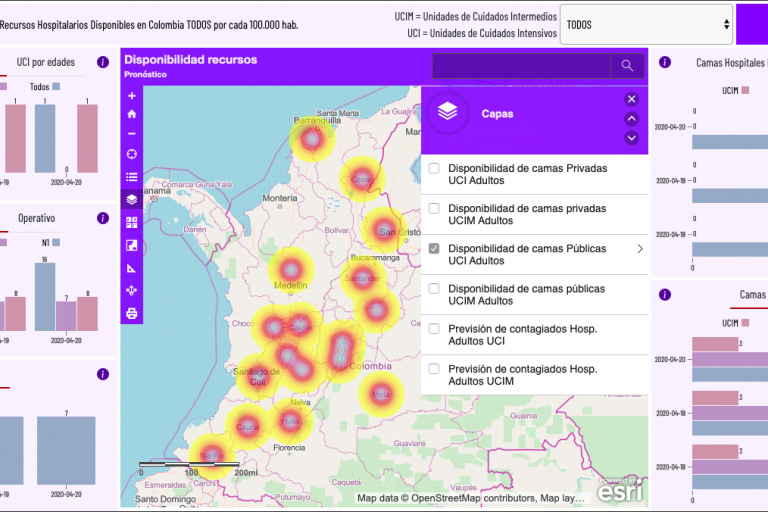Open the basemap gallery grid tool
Image resolution: width=768 pixels, height=512 pixels.
132,222
